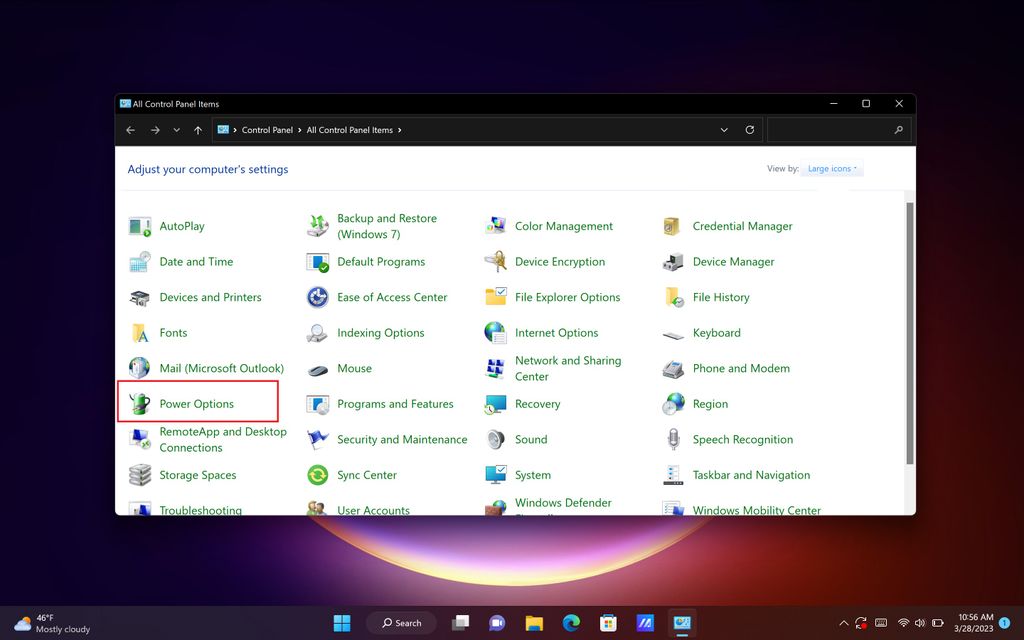Open the Sound control panel

tap(530, 439)
